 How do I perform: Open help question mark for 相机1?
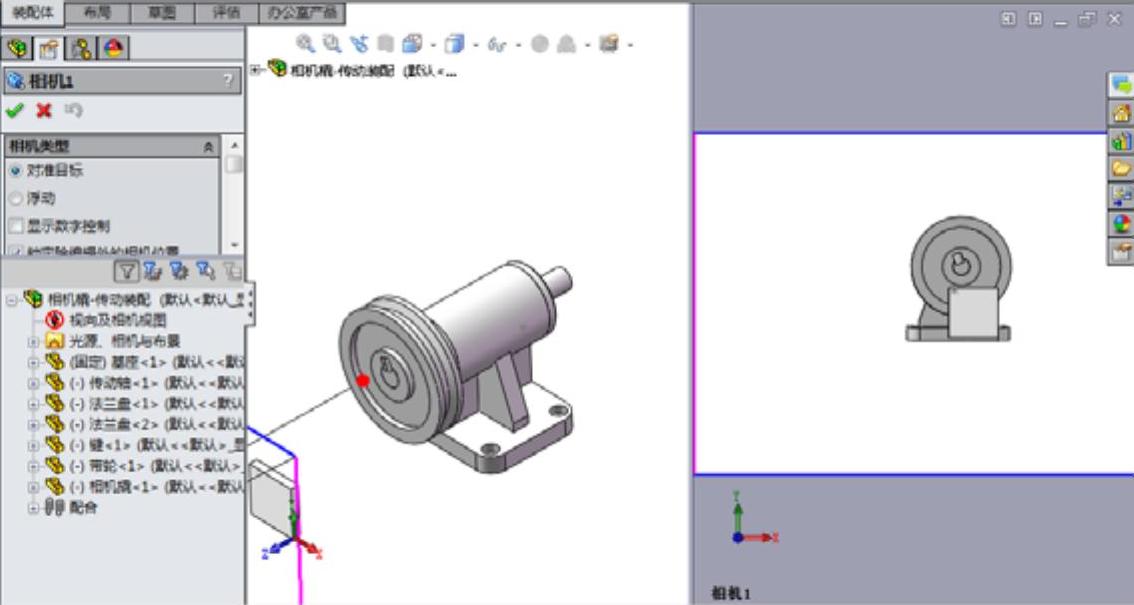pos(227,82)
